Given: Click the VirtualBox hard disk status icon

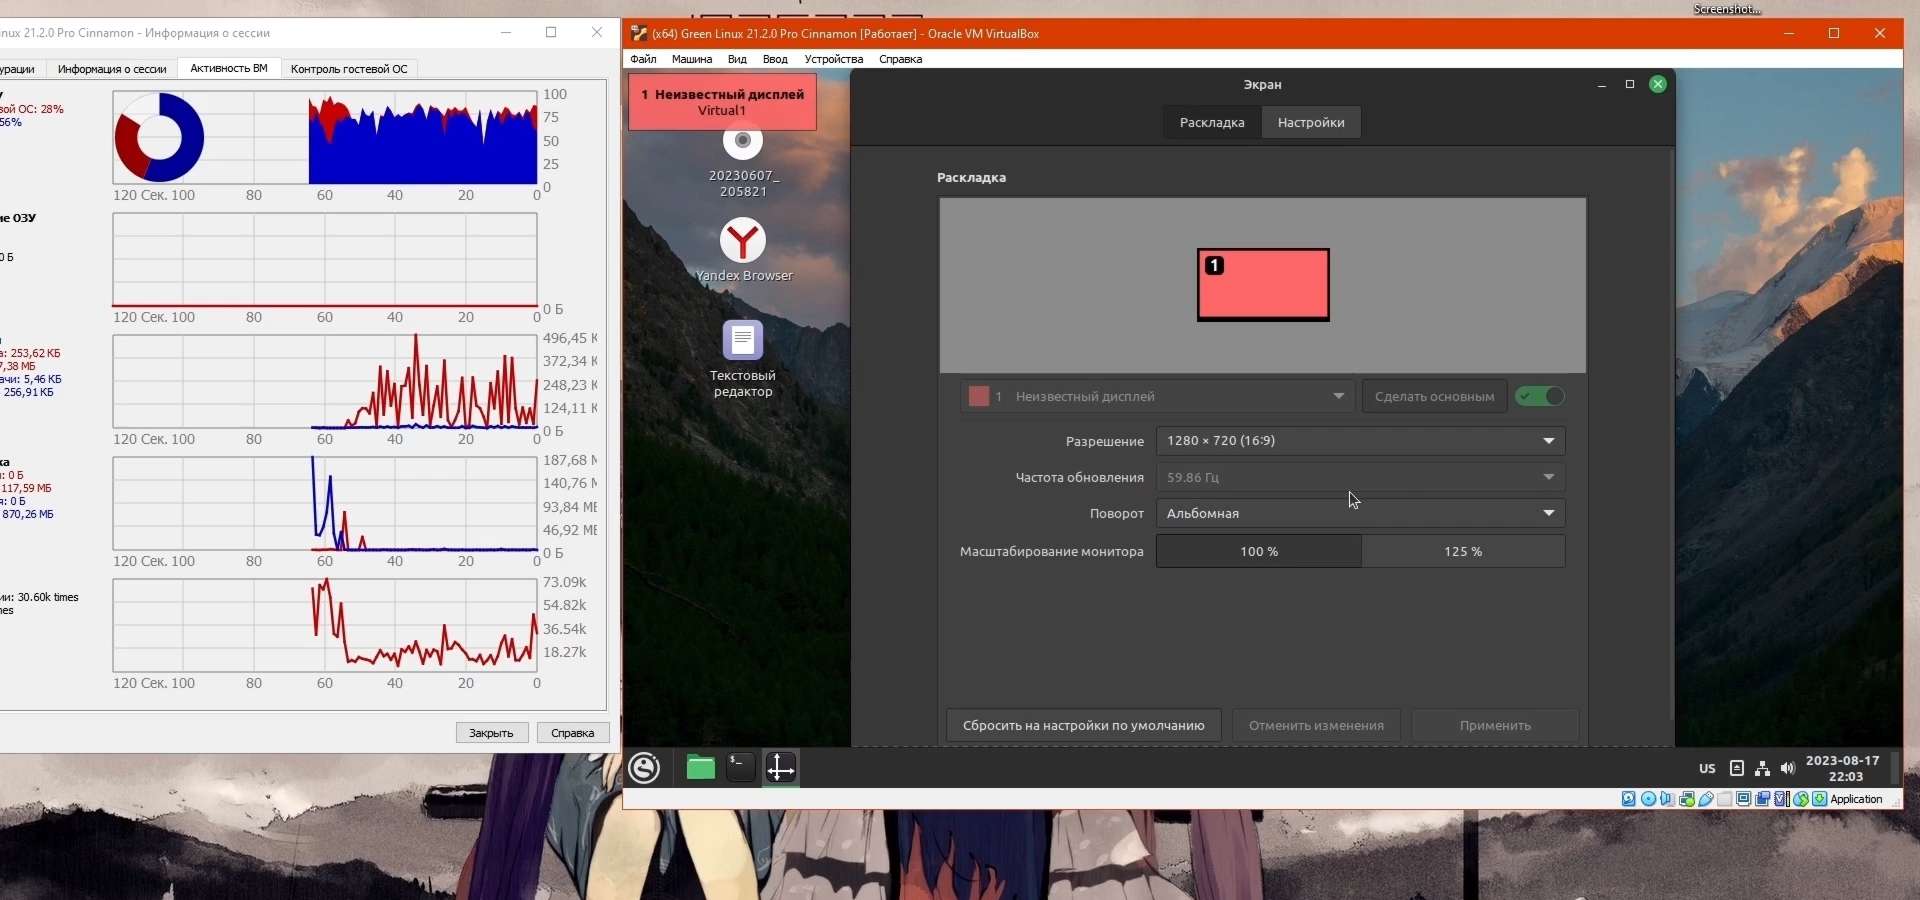Looking at the screenshot, I should (x=1629, y=799).
